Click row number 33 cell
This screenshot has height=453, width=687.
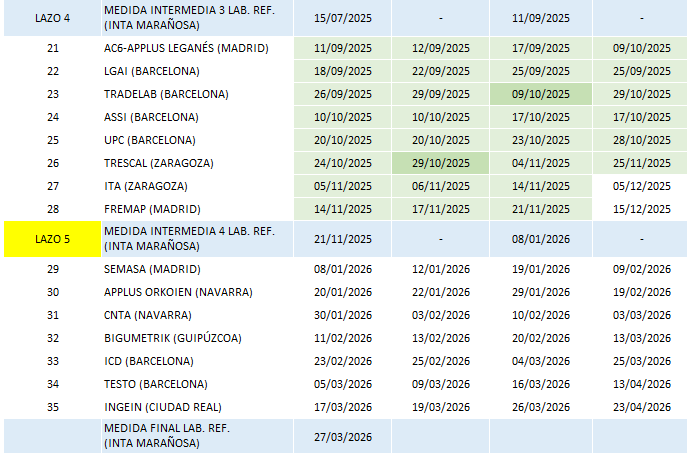tap(52, 362)
